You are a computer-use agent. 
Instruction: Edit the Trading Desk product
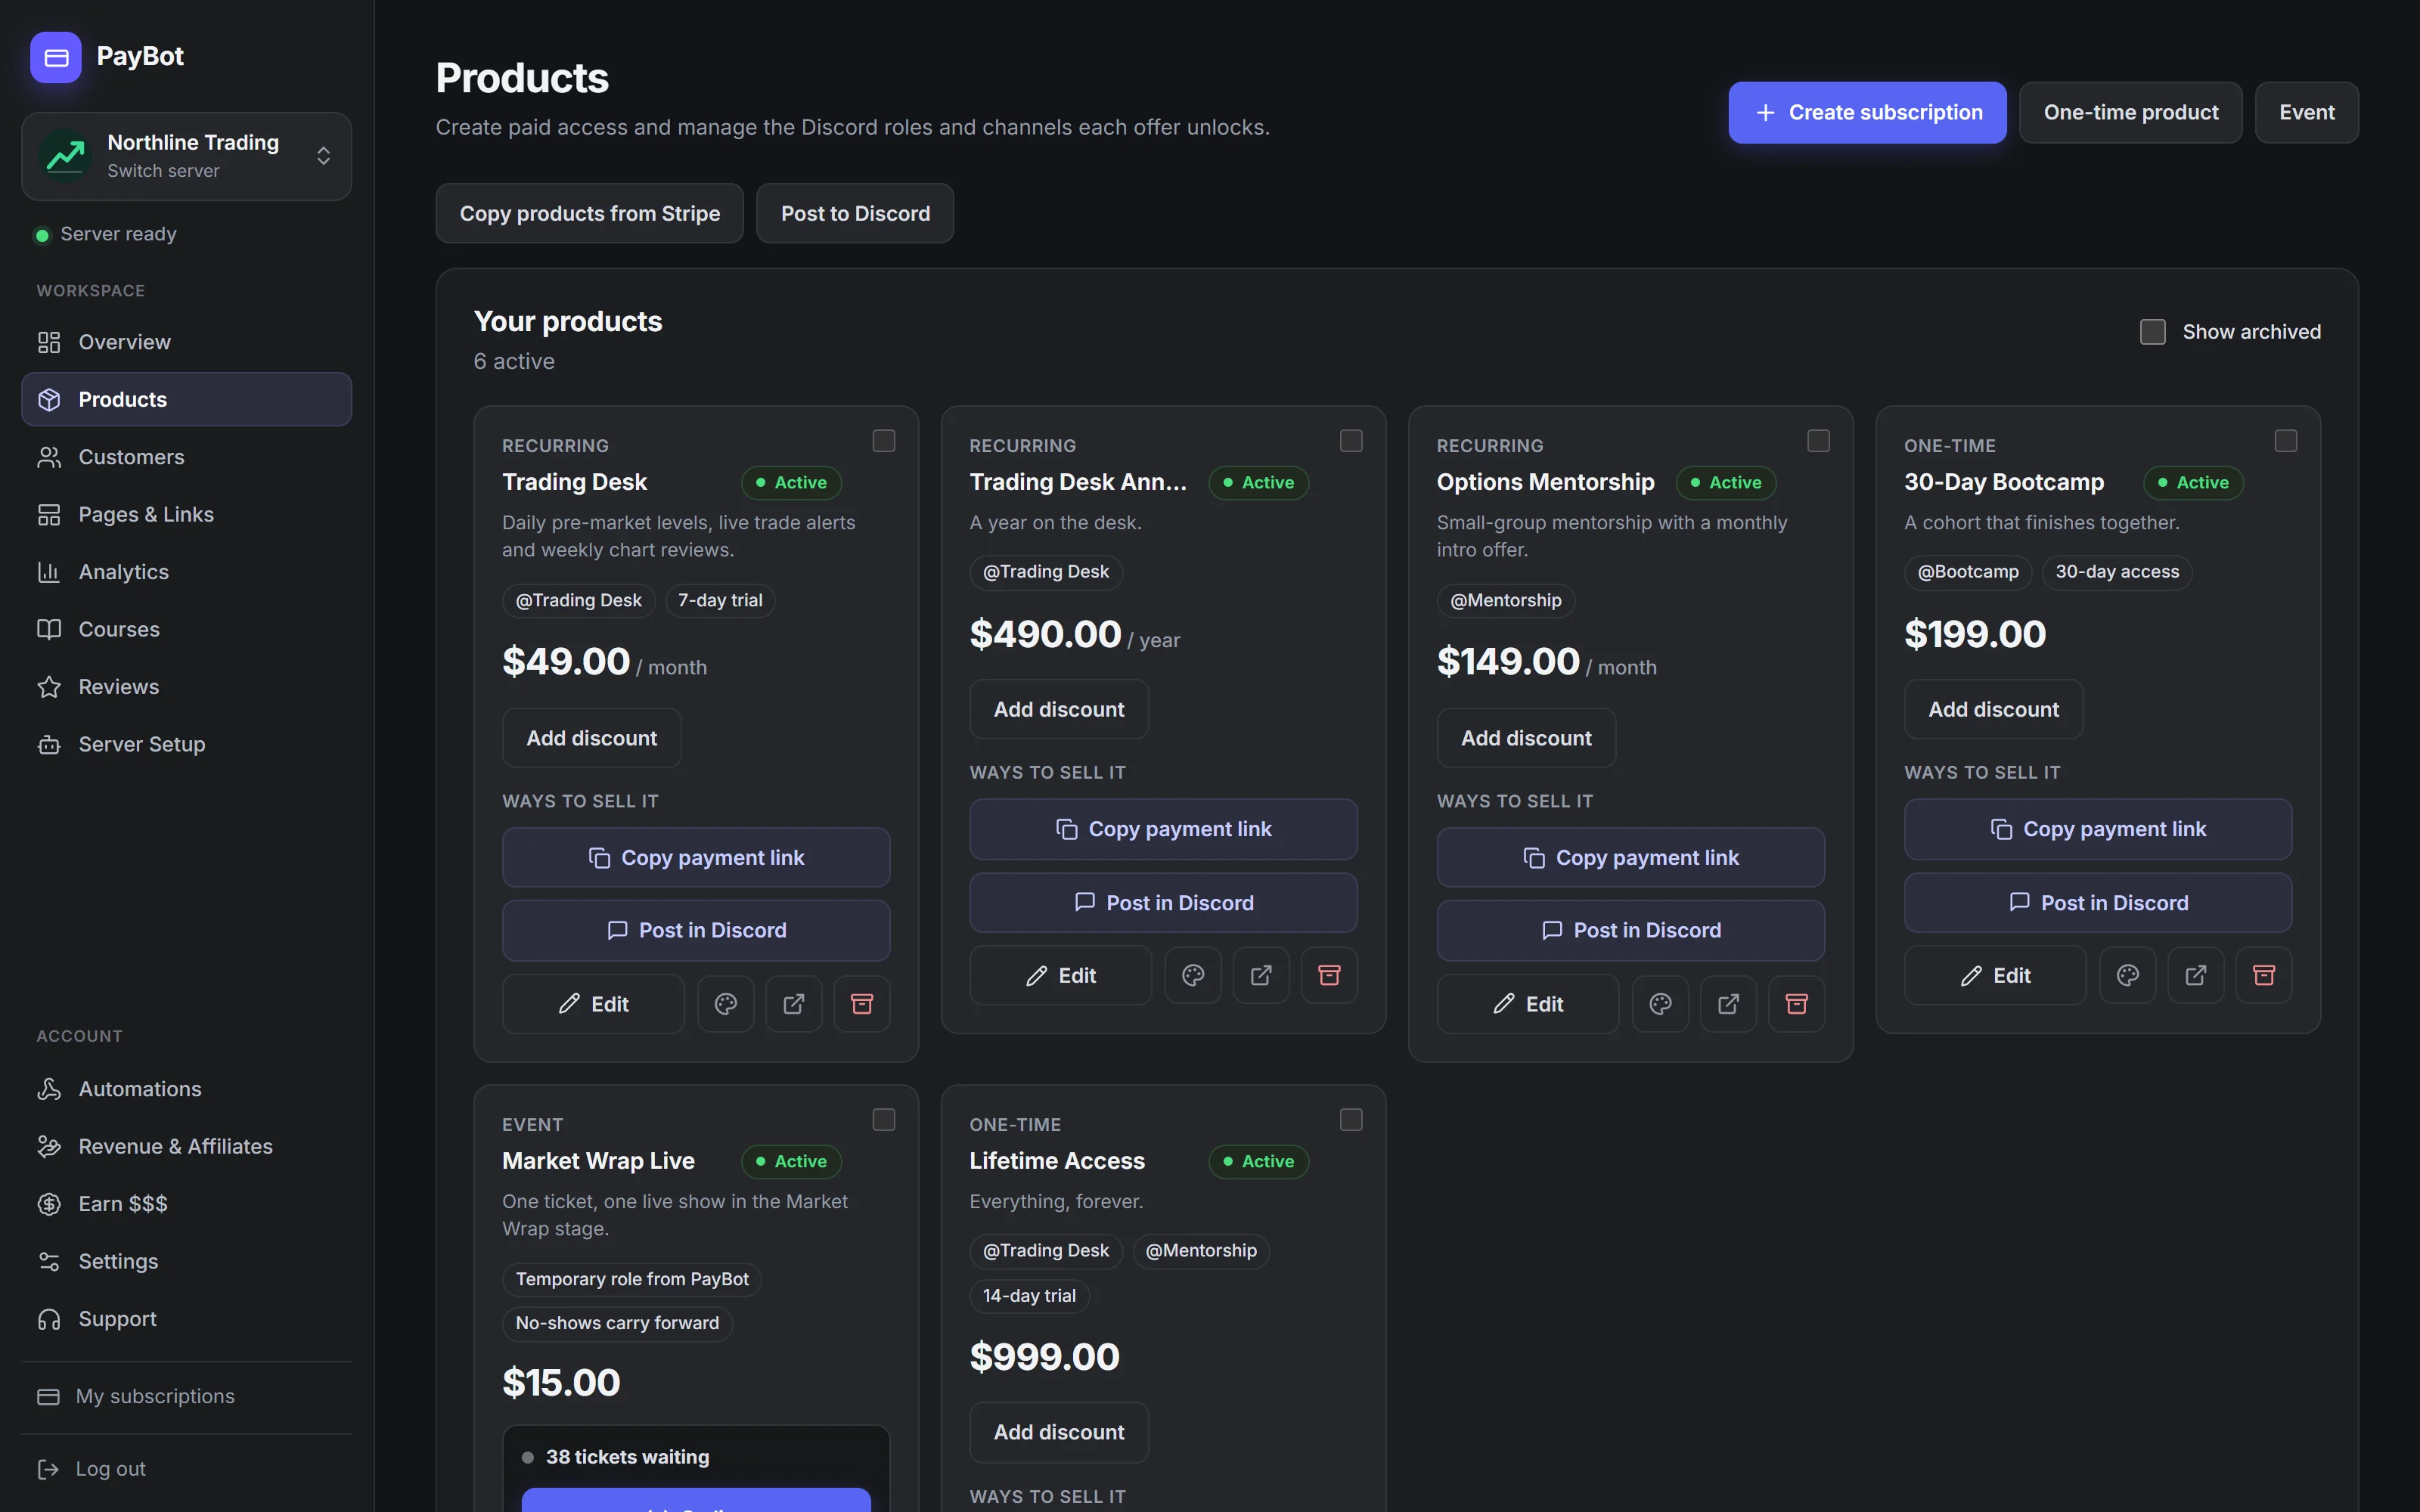[x=593, y=1004]
